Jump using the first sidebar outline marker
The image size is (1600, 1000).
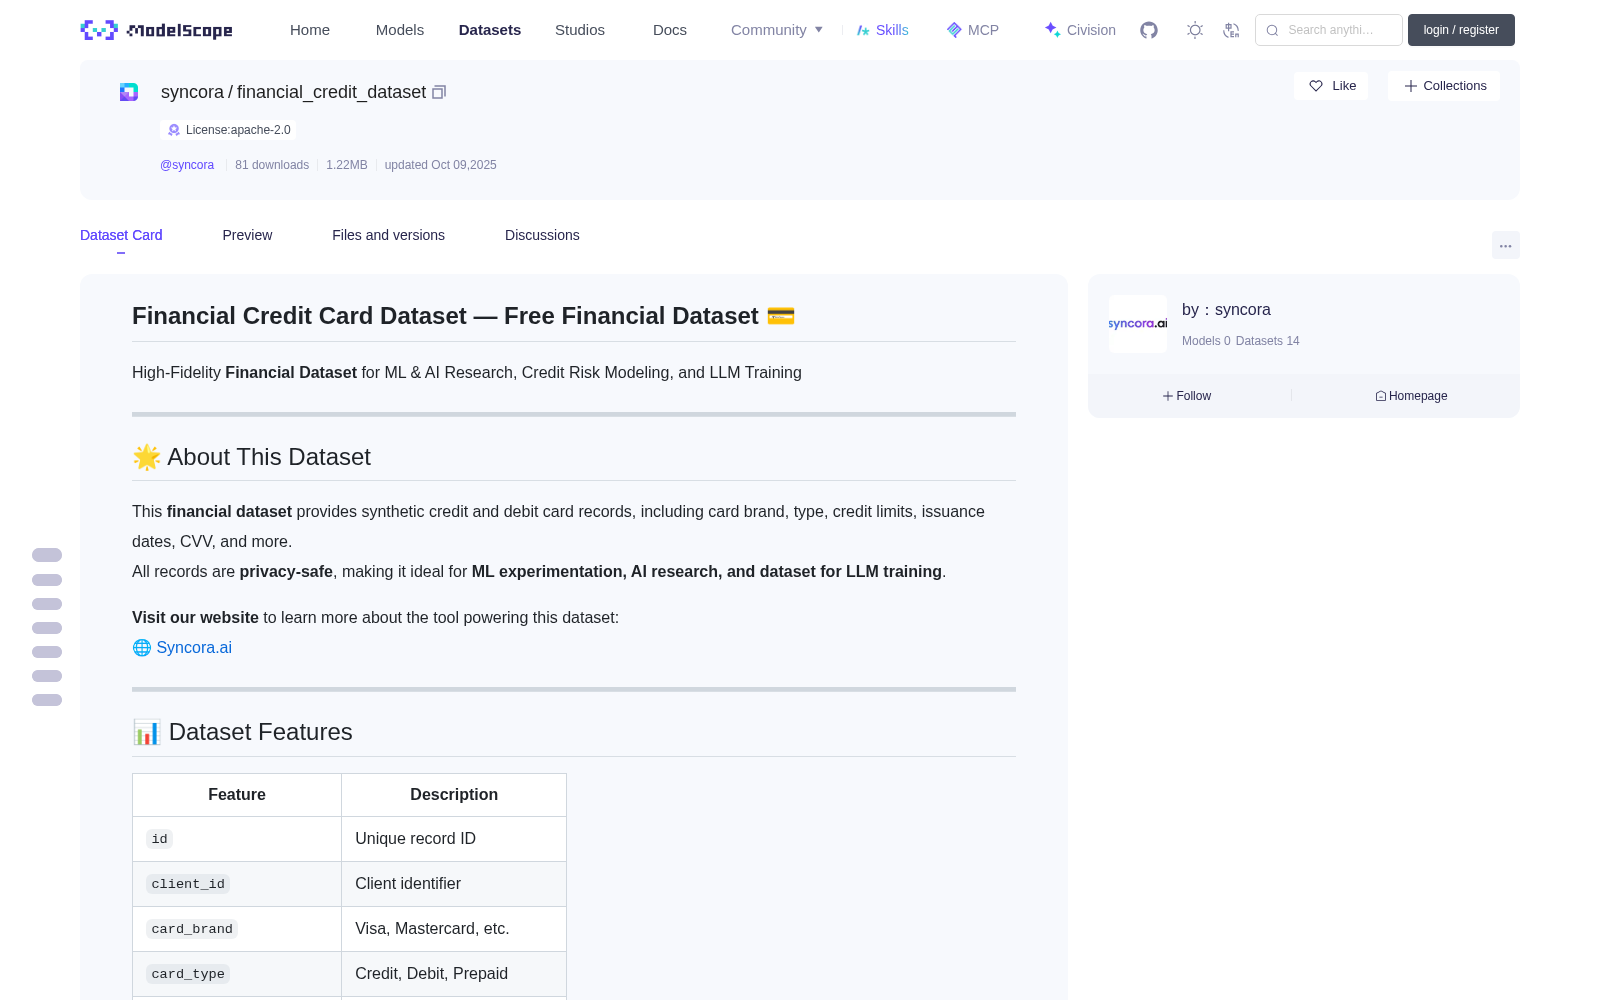pyautogui.click(x=47, y=555)
